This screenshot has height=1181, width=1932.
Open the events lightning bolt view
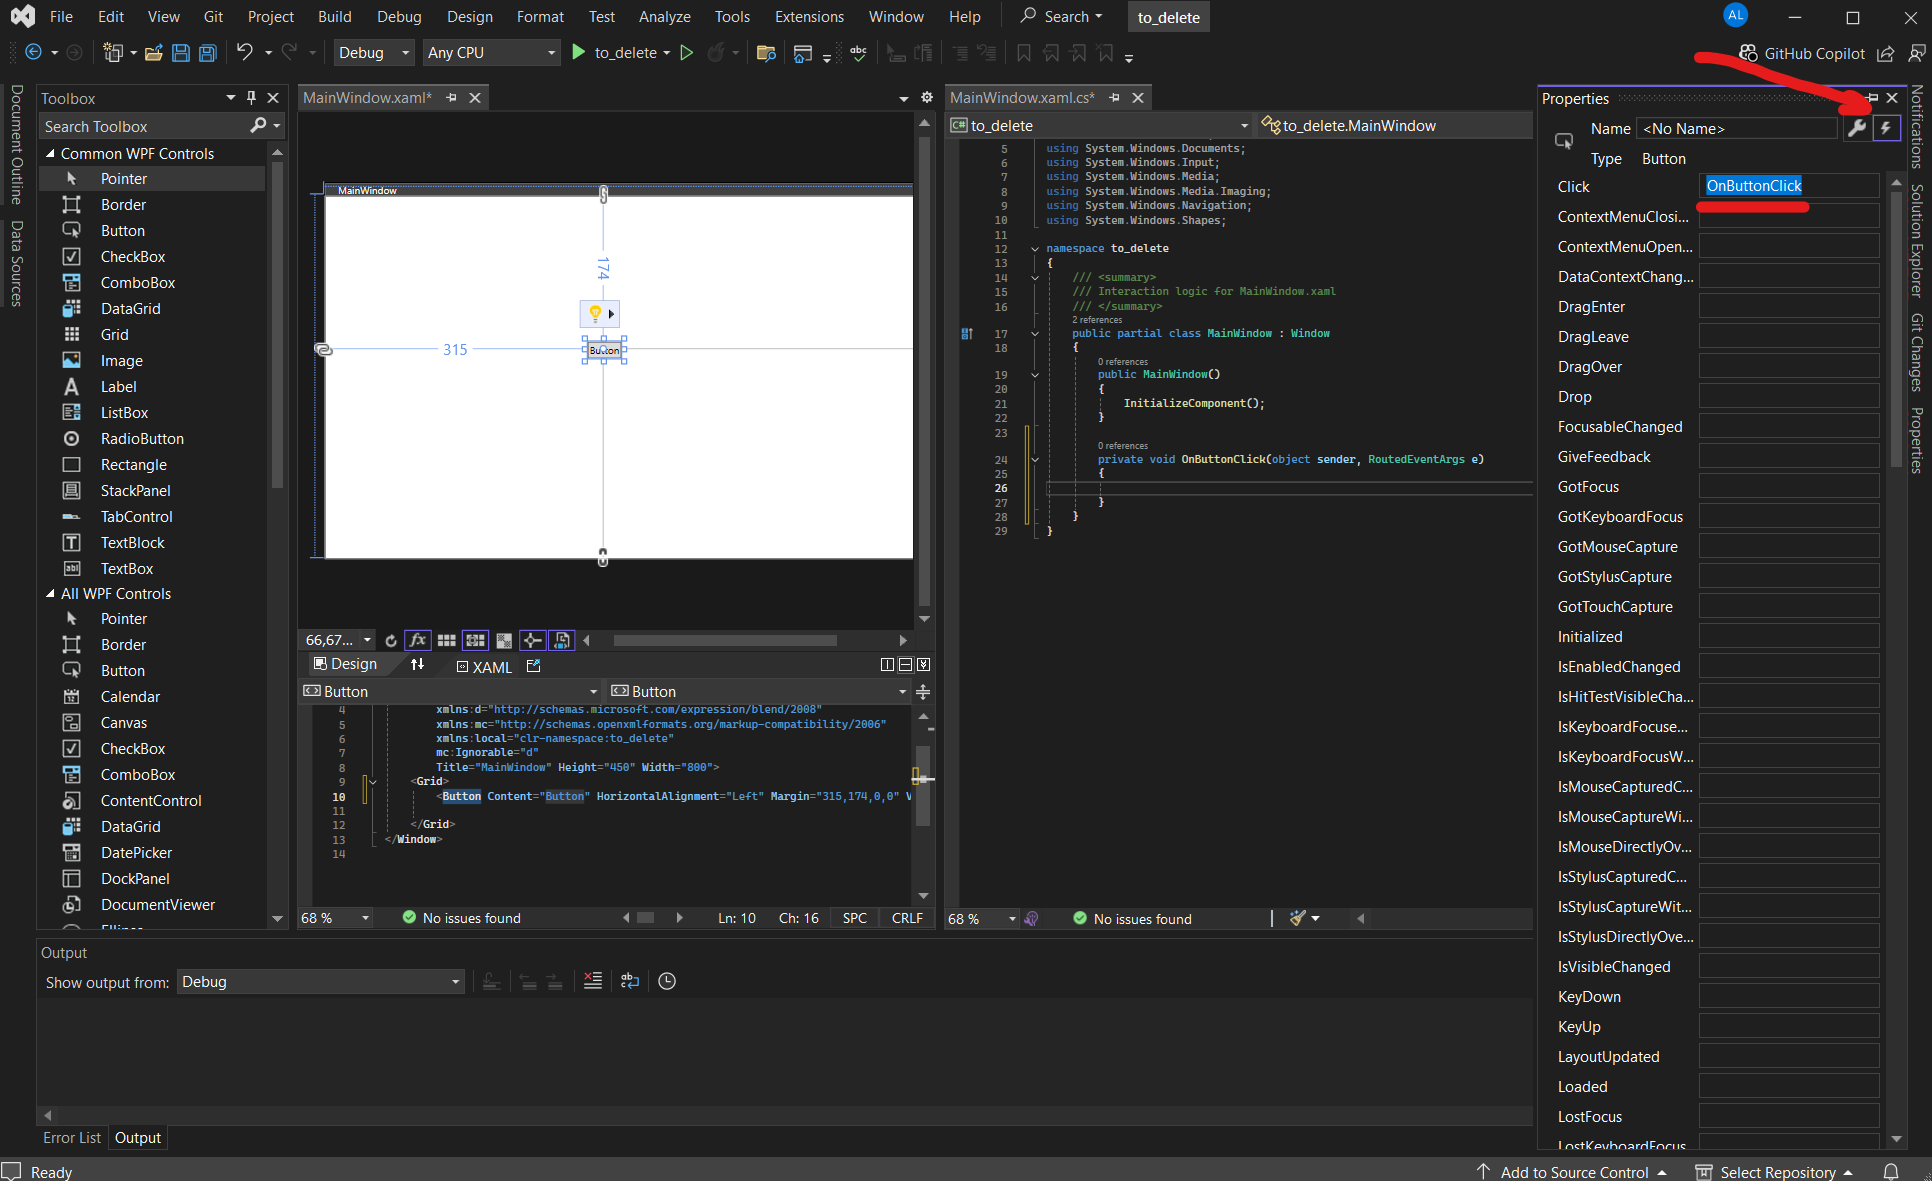coord(1885,128)
